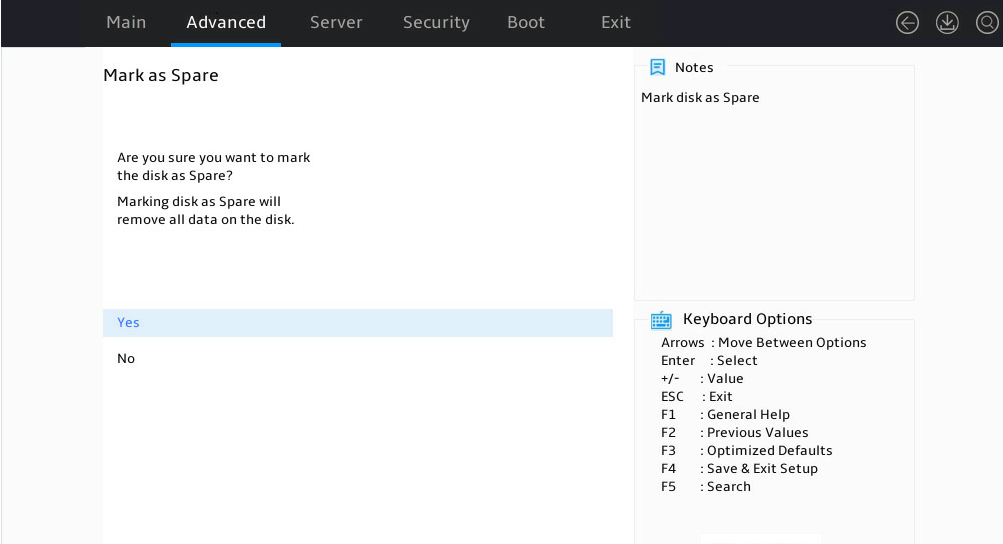Open the search magnifier icon in header
Screen dimensions: 1003x544
(x=987, y=23)
